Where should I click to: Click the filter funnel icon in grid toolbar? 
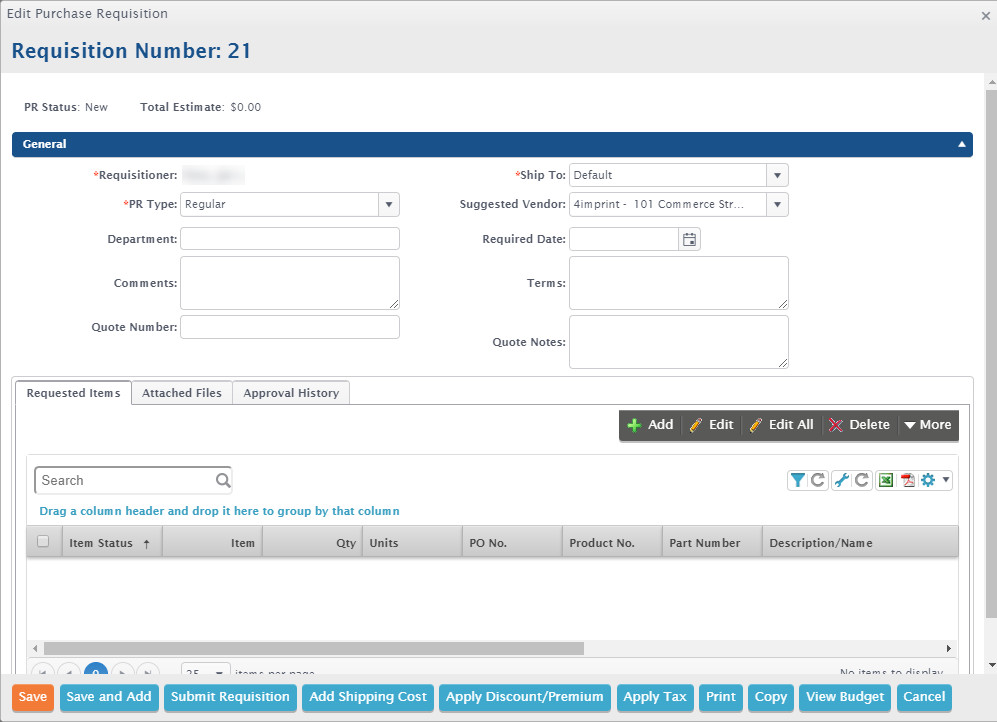point(797,481)
